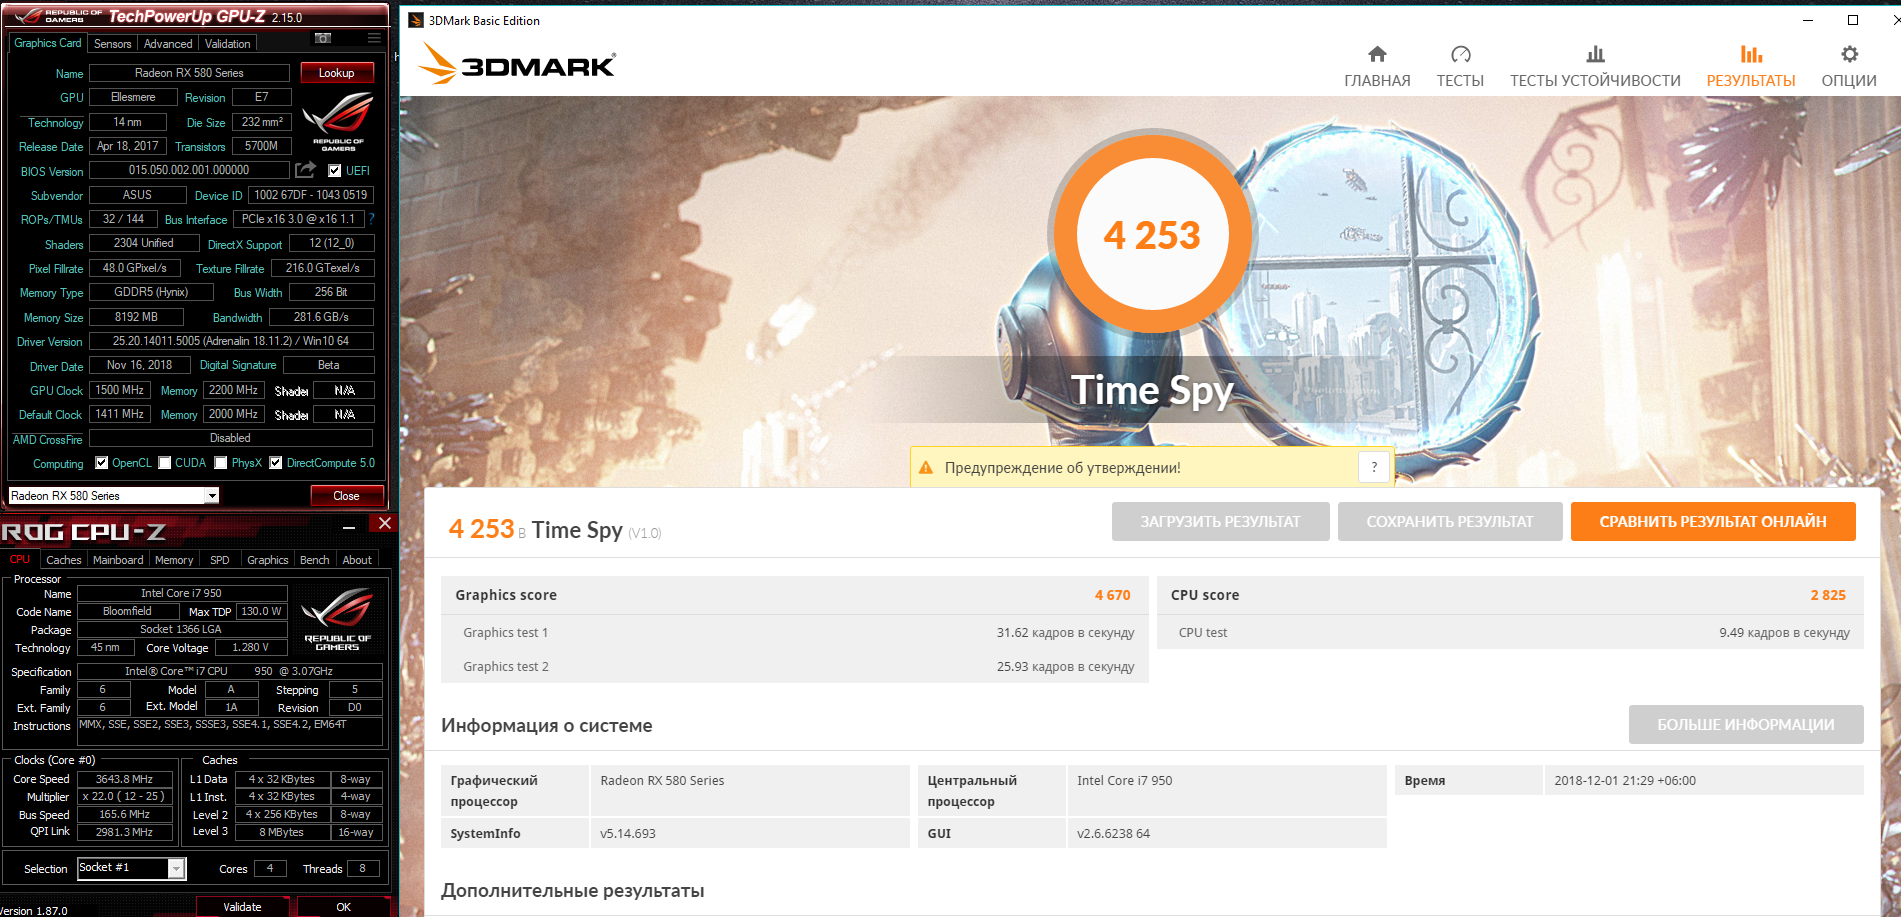Click the Lookup button in GPU-Z
This screenshot has width=1901, height=917.
(x=337, y=73)
